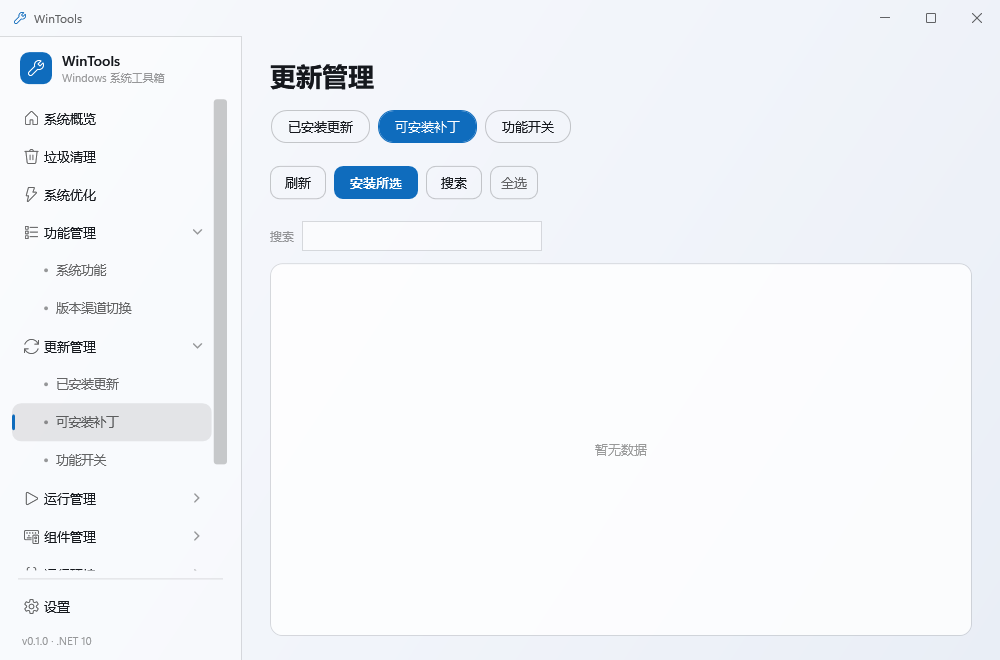The width and height of the screenshot is (1000, 660).
Task: Select 已安装更新 sidebar sub-item
Action: (x=112, y=384)
